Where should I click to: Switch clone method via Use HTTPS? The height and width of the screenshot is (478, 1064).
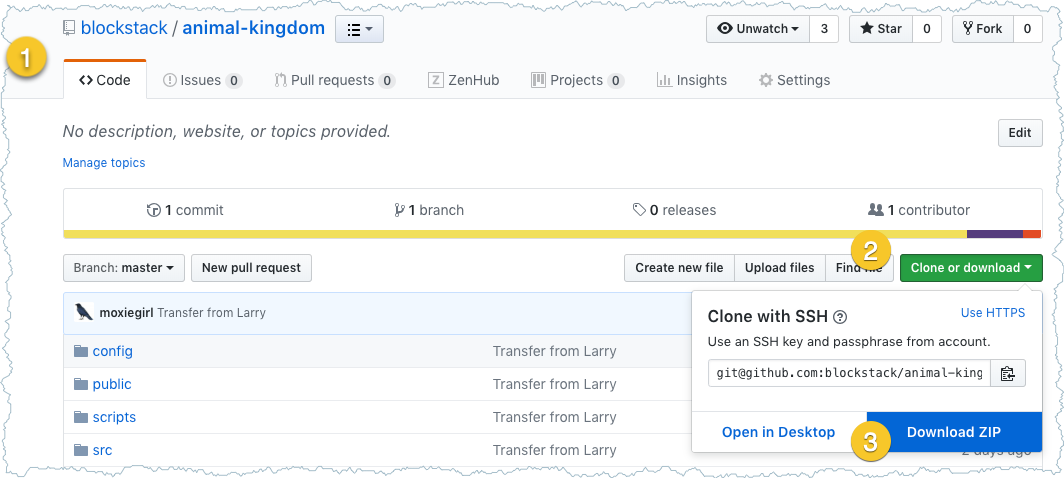[x=992, y=313]
